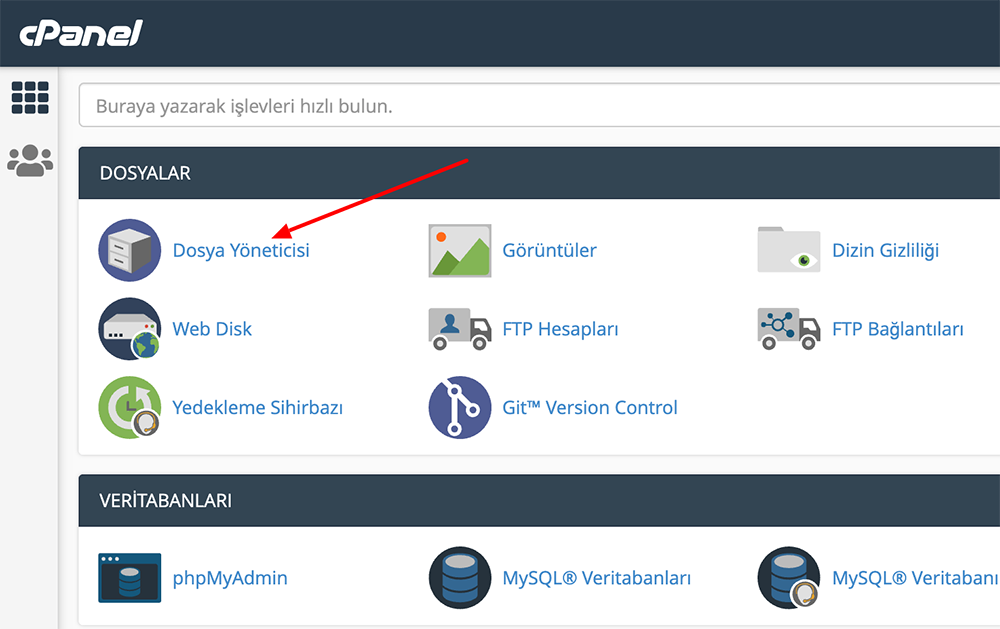
Task: Collapse the DOSYALAR section header
Action: click(539, 173)
